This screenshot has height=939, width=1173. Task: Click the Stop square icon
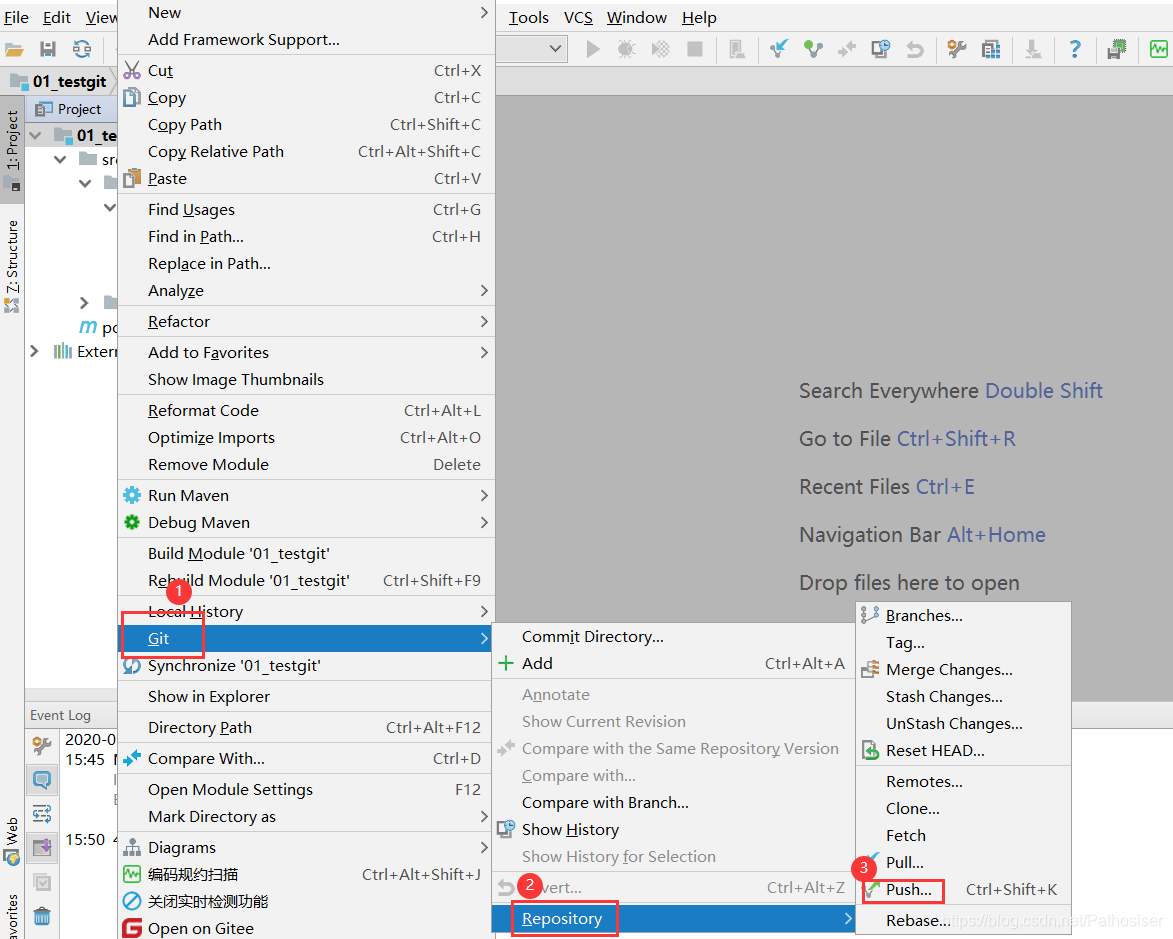click(695, 49)
